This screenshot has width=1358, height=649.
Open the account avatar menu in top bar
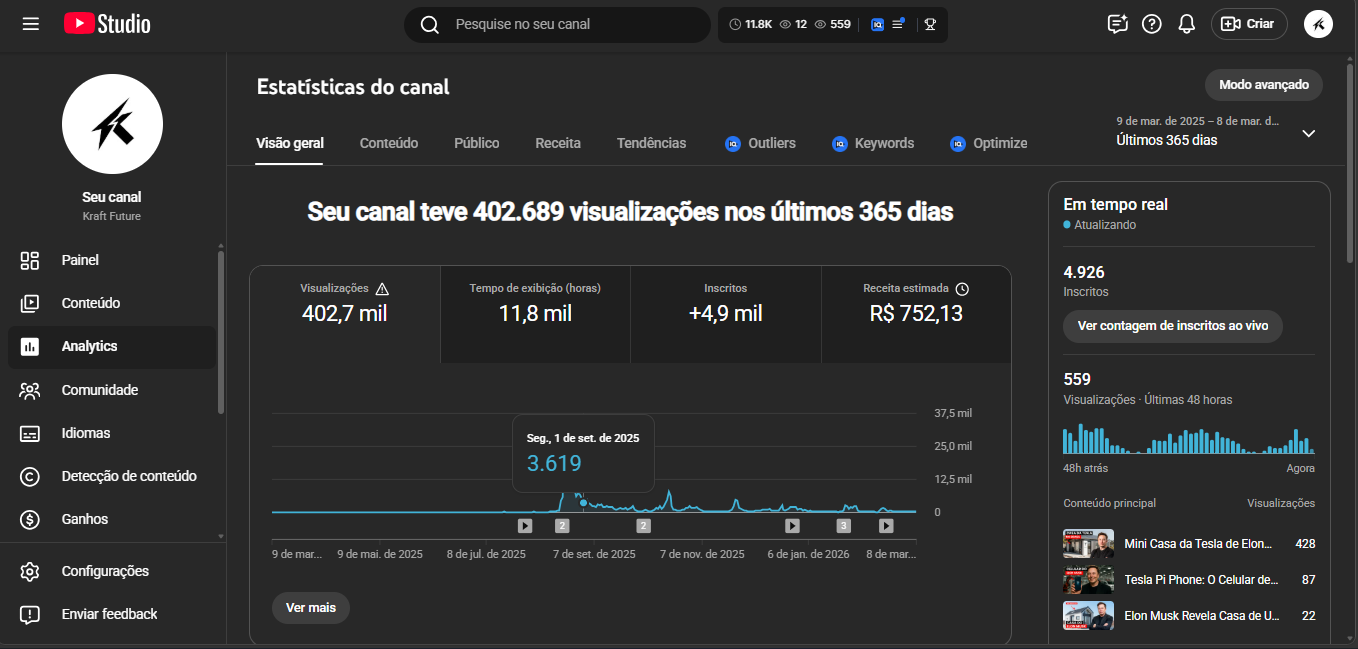tap(1318, 24)
